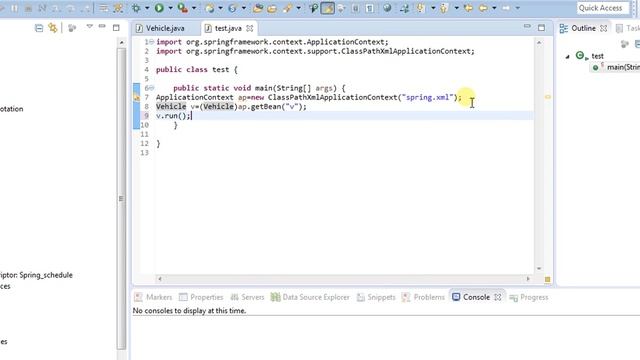
Task: Click editor horizontal scrollbar right arrow
Action: tap(528, 279)
